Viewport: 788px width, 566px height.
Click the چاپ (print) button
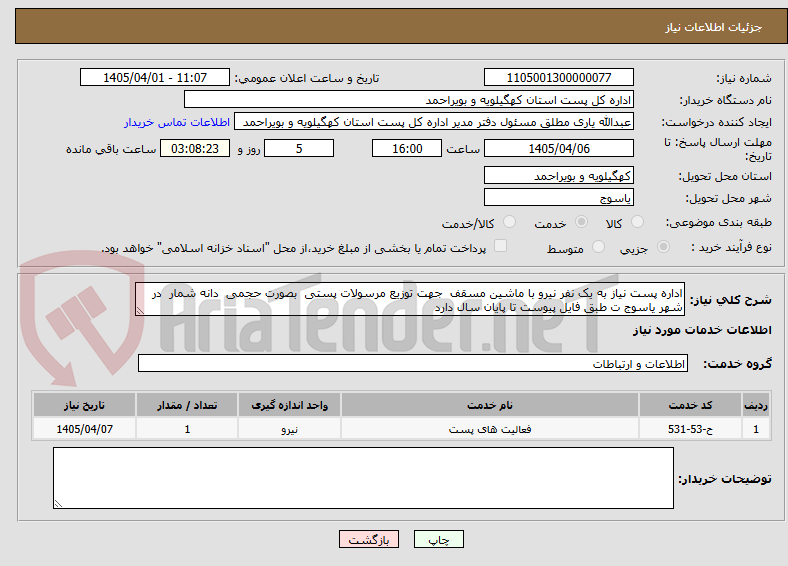[x=438, y=539]
